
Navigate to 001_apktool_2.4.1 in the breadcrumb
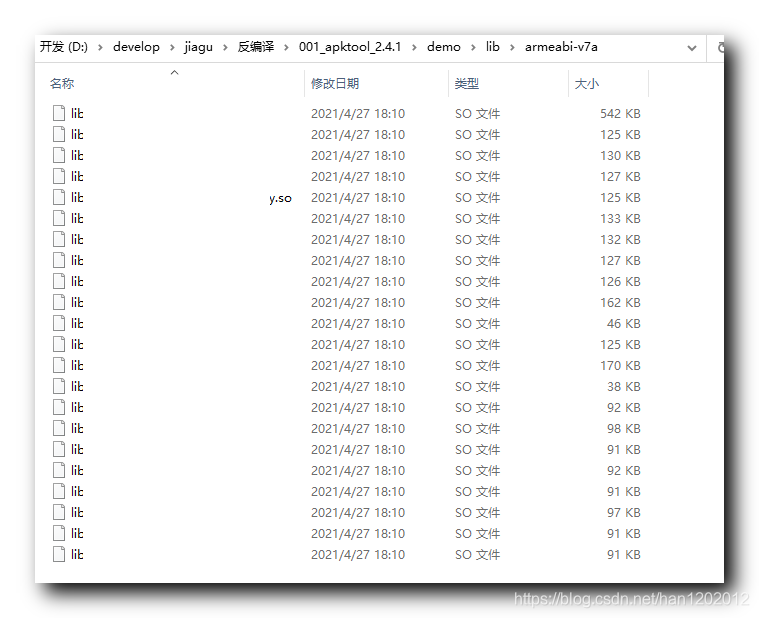[350, 47]
